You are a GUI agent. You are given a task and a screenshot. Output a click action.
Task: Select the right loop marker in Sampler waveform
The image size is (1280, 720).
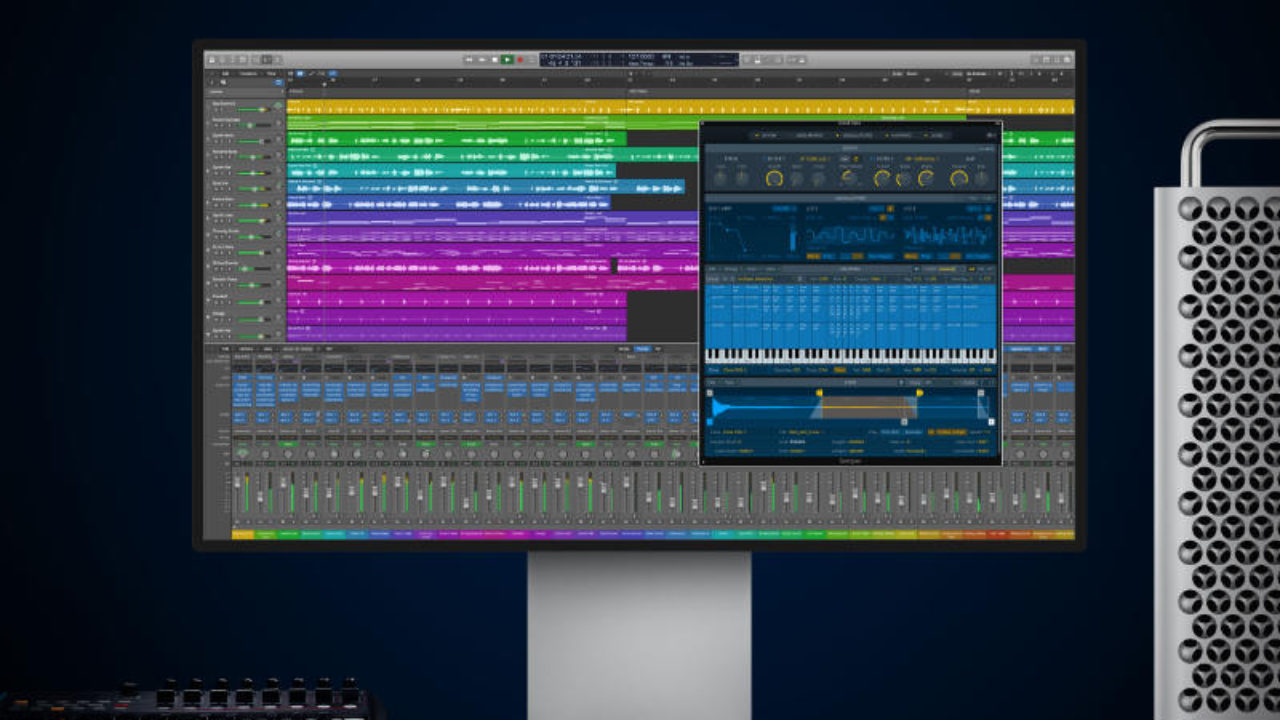click(919, 393)
